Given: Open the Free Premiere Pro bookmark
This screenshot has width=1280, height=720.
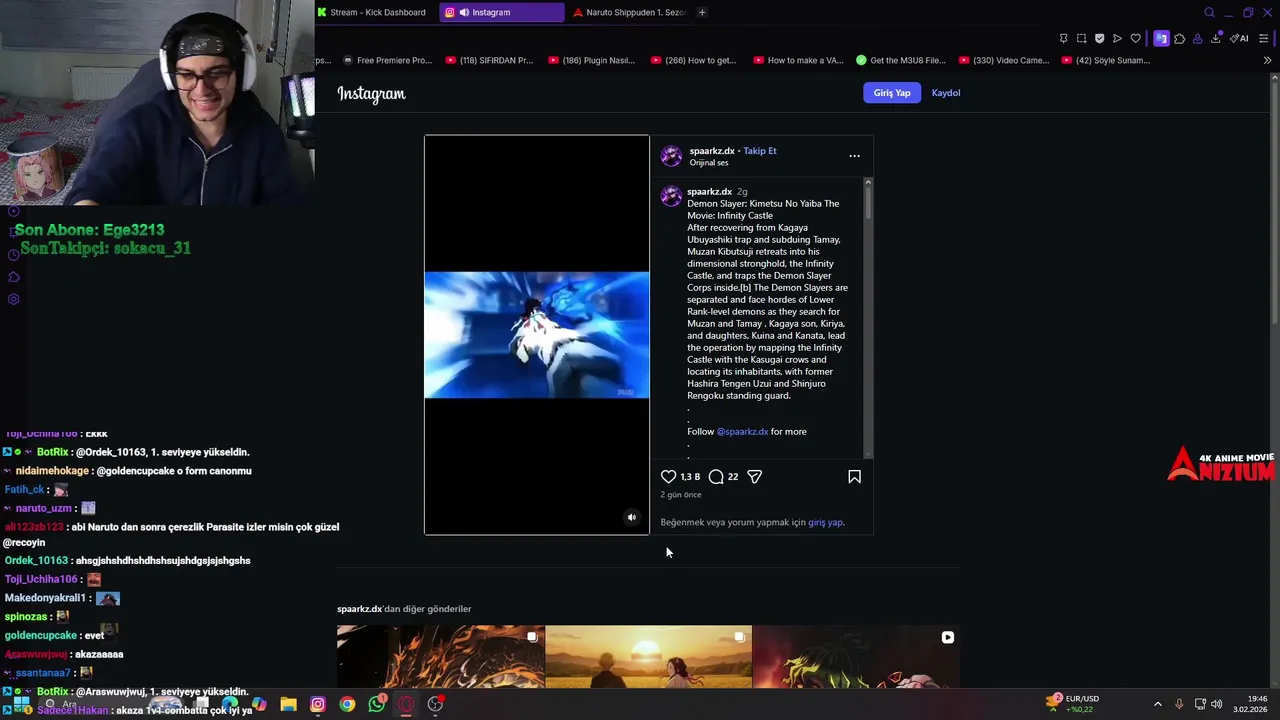Looking at the screenshot, I should [386, 60].
